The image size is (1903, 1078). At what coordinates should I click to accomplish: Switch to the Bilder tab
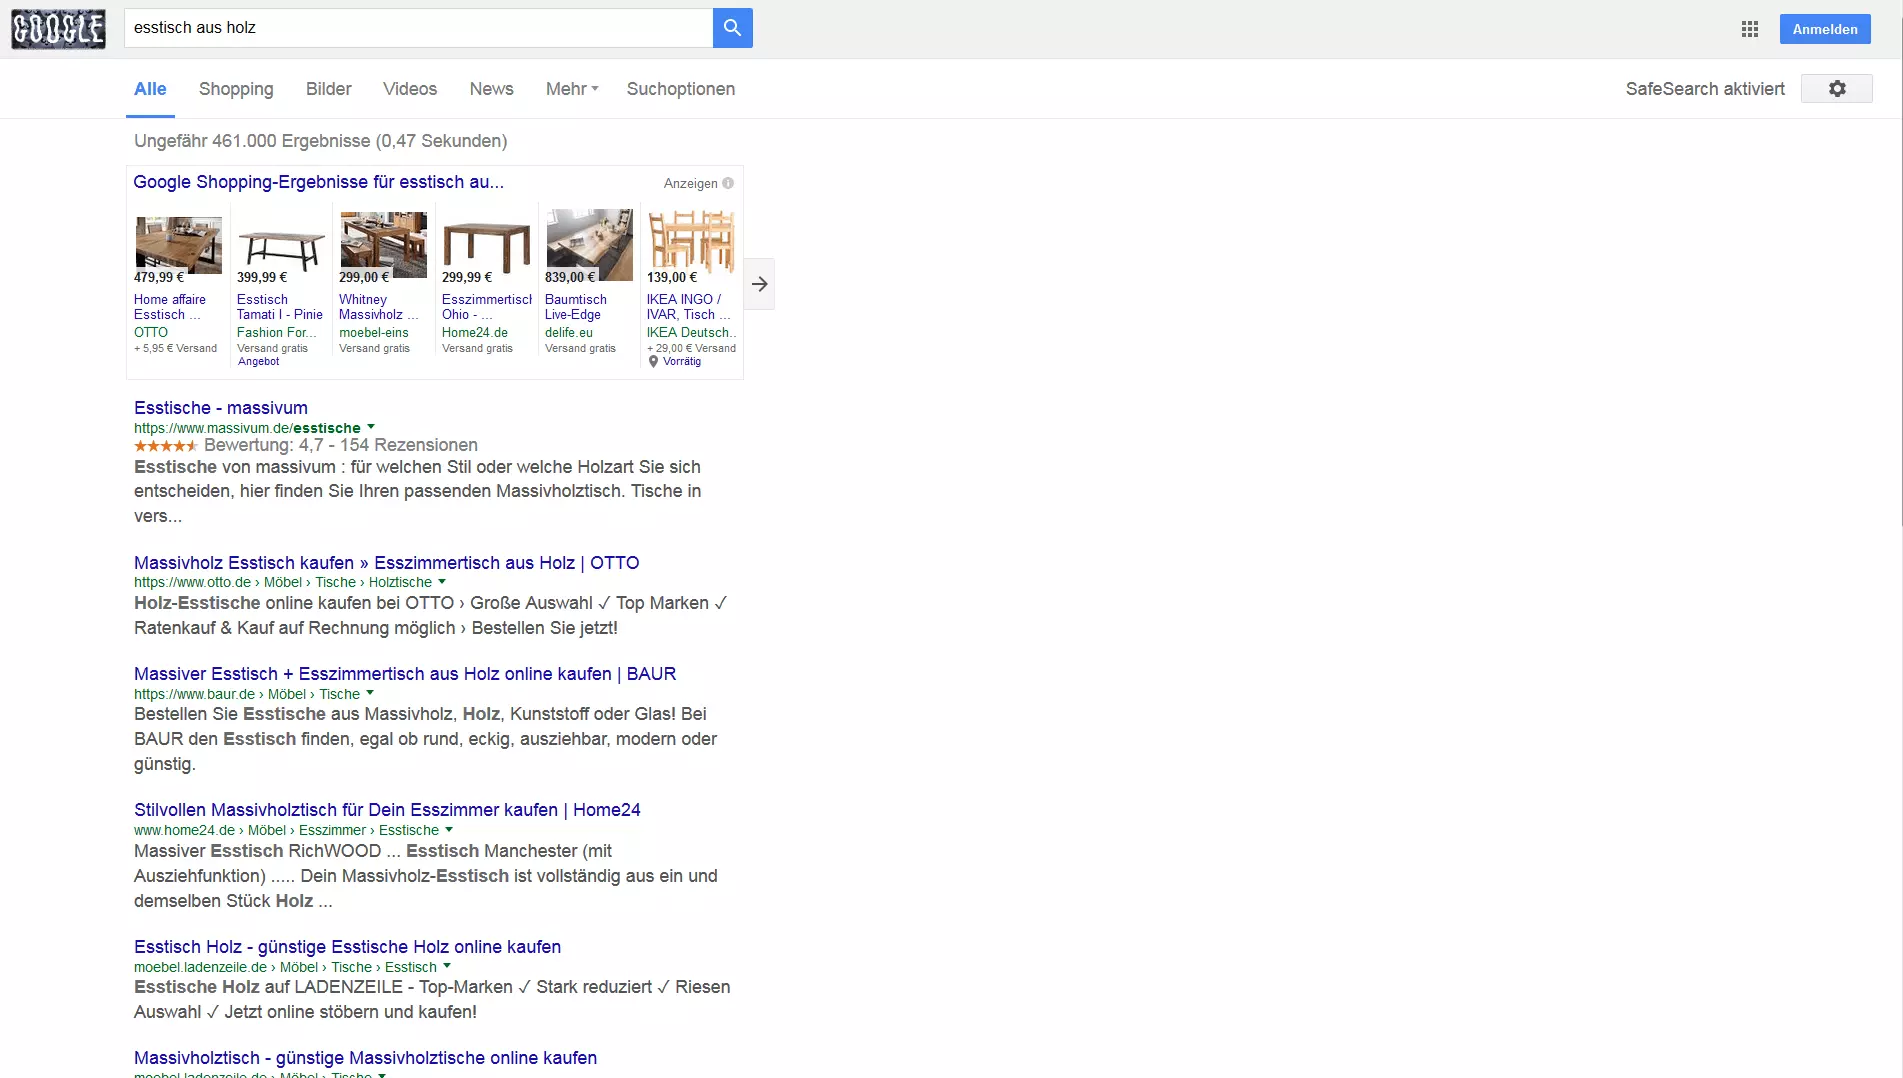pyautogui.click(x=328, y=89)
